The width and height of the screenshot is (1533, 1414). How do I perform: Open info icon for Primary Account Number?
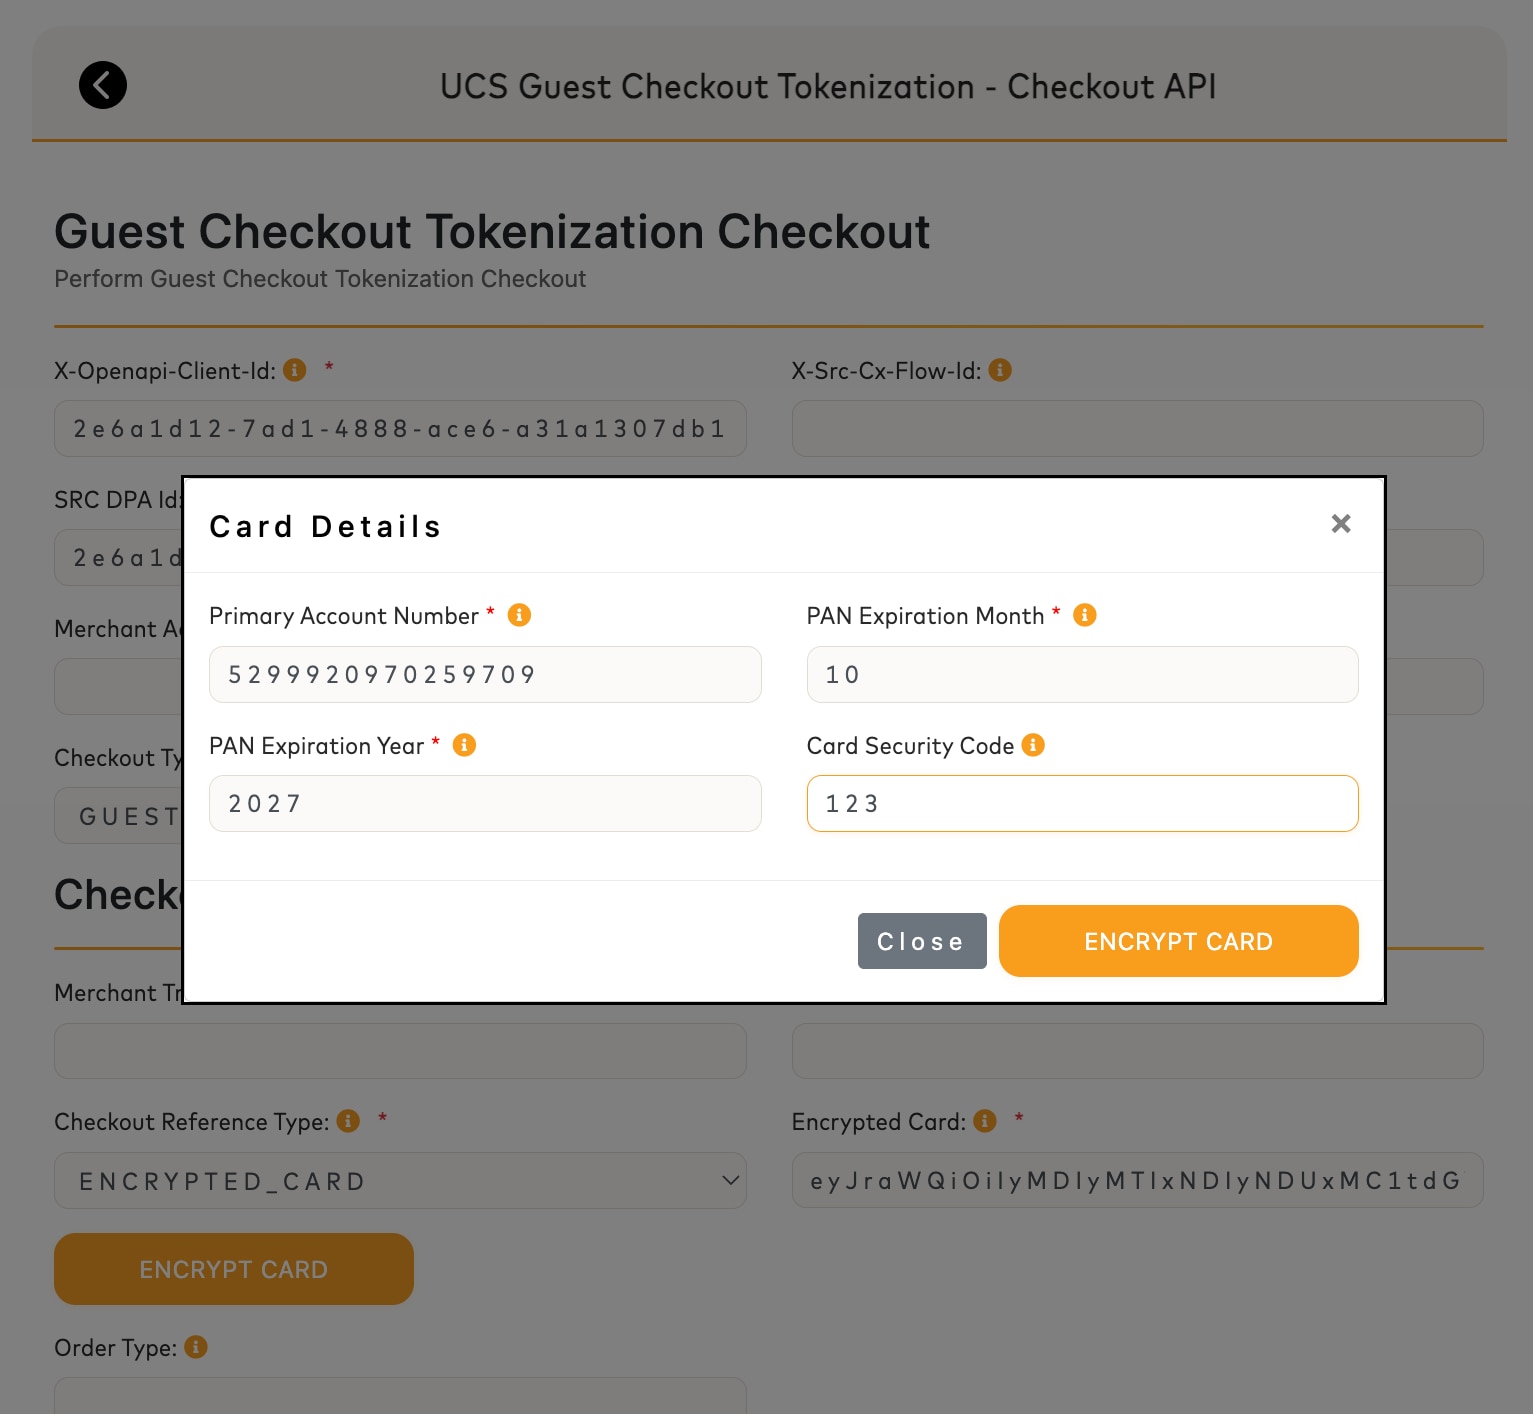coord(519,615)
